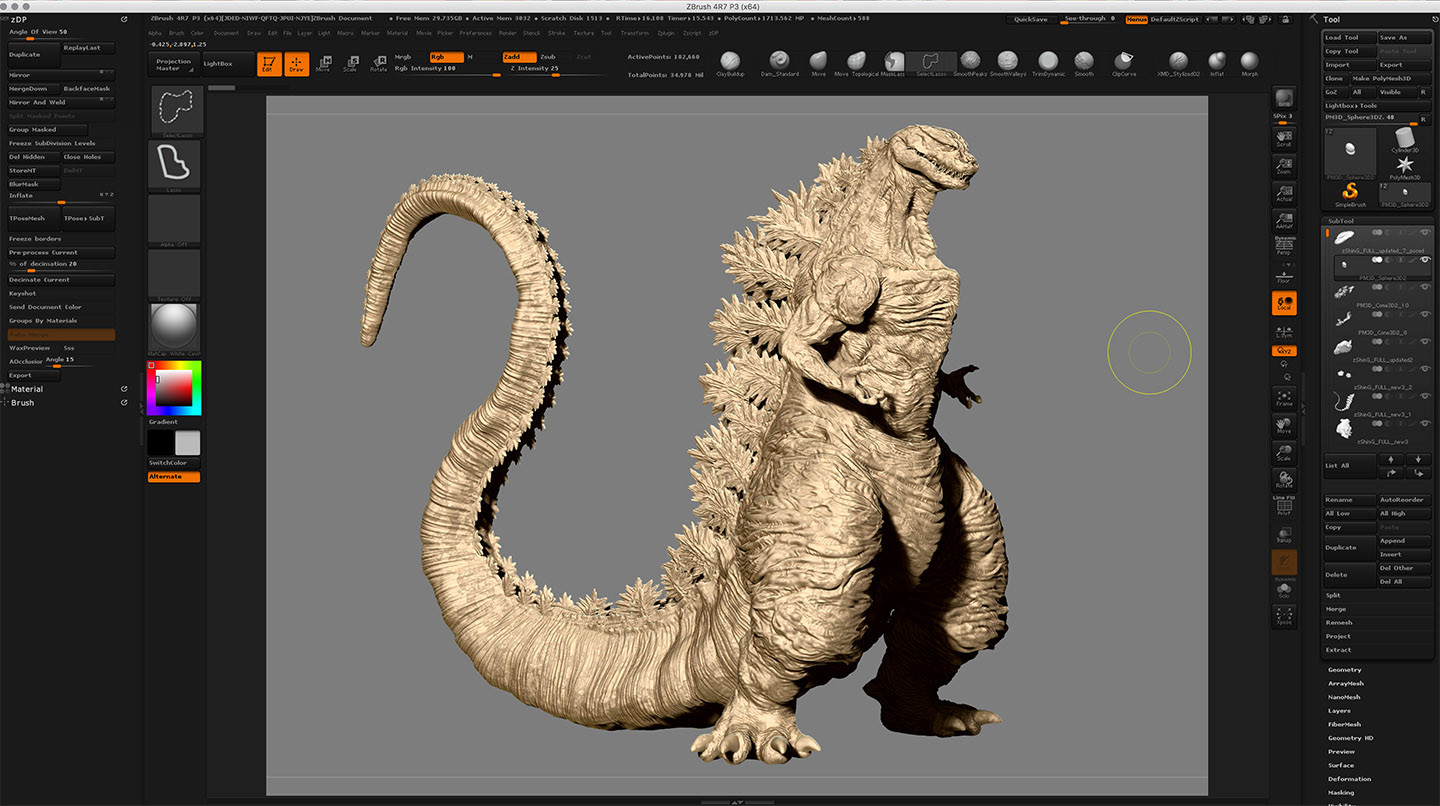This screenshot has width=1440, height=806.
Task: Click the Frame icon in right shelf
Action: (x=1284, y=397)
